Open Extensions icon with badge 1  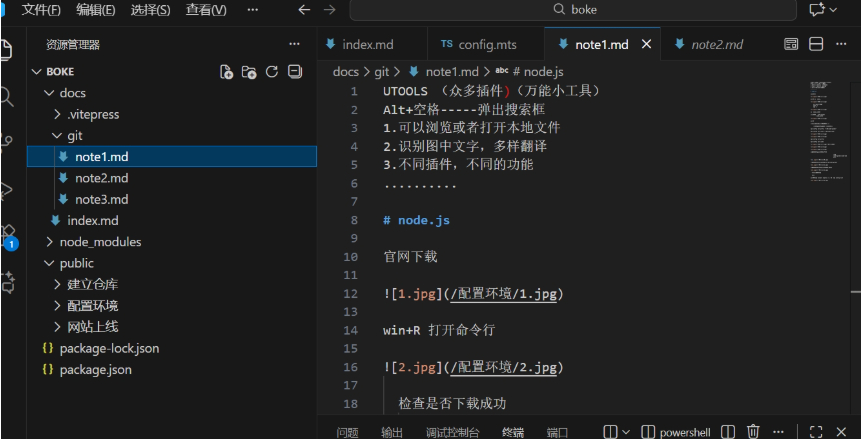(8, 238)
